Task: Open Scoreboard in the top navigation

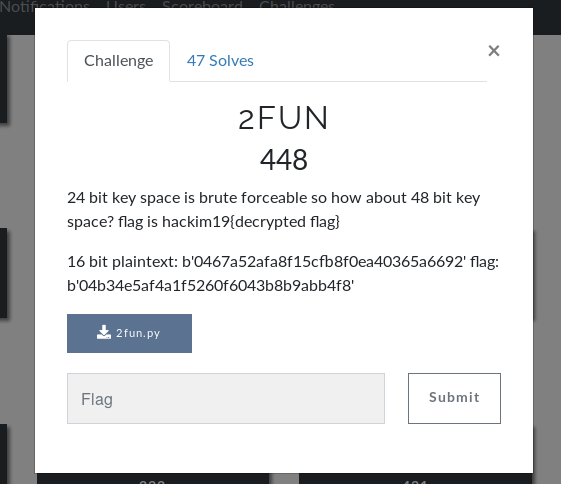Action: pos(203,4)
